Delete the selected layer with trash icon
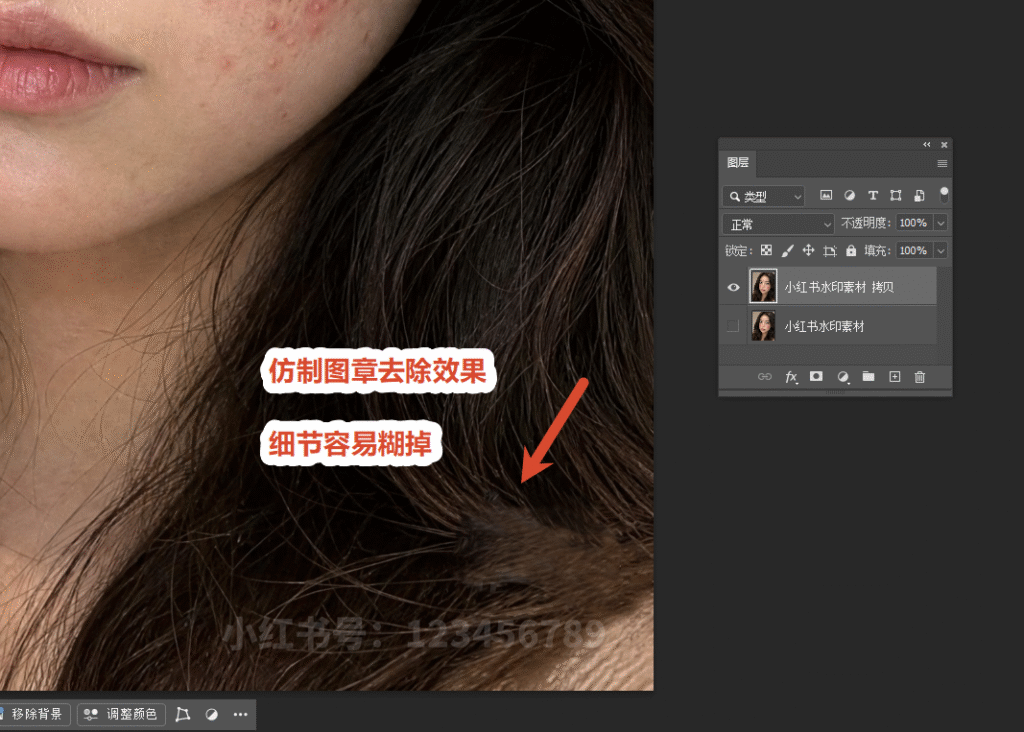 920,377
